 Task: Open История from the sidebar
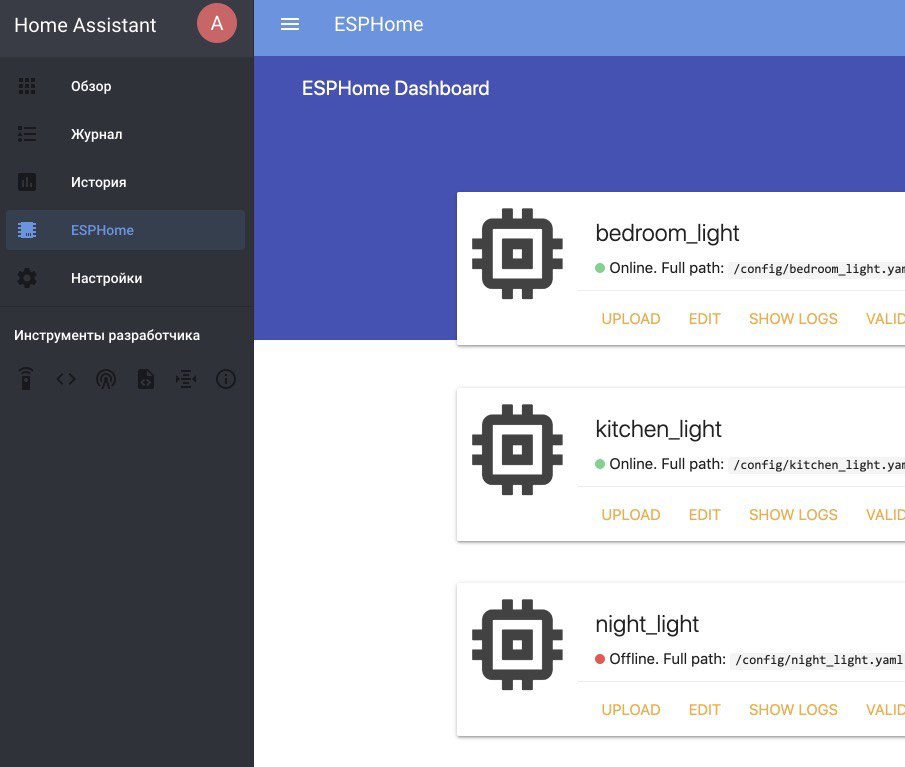125,182
